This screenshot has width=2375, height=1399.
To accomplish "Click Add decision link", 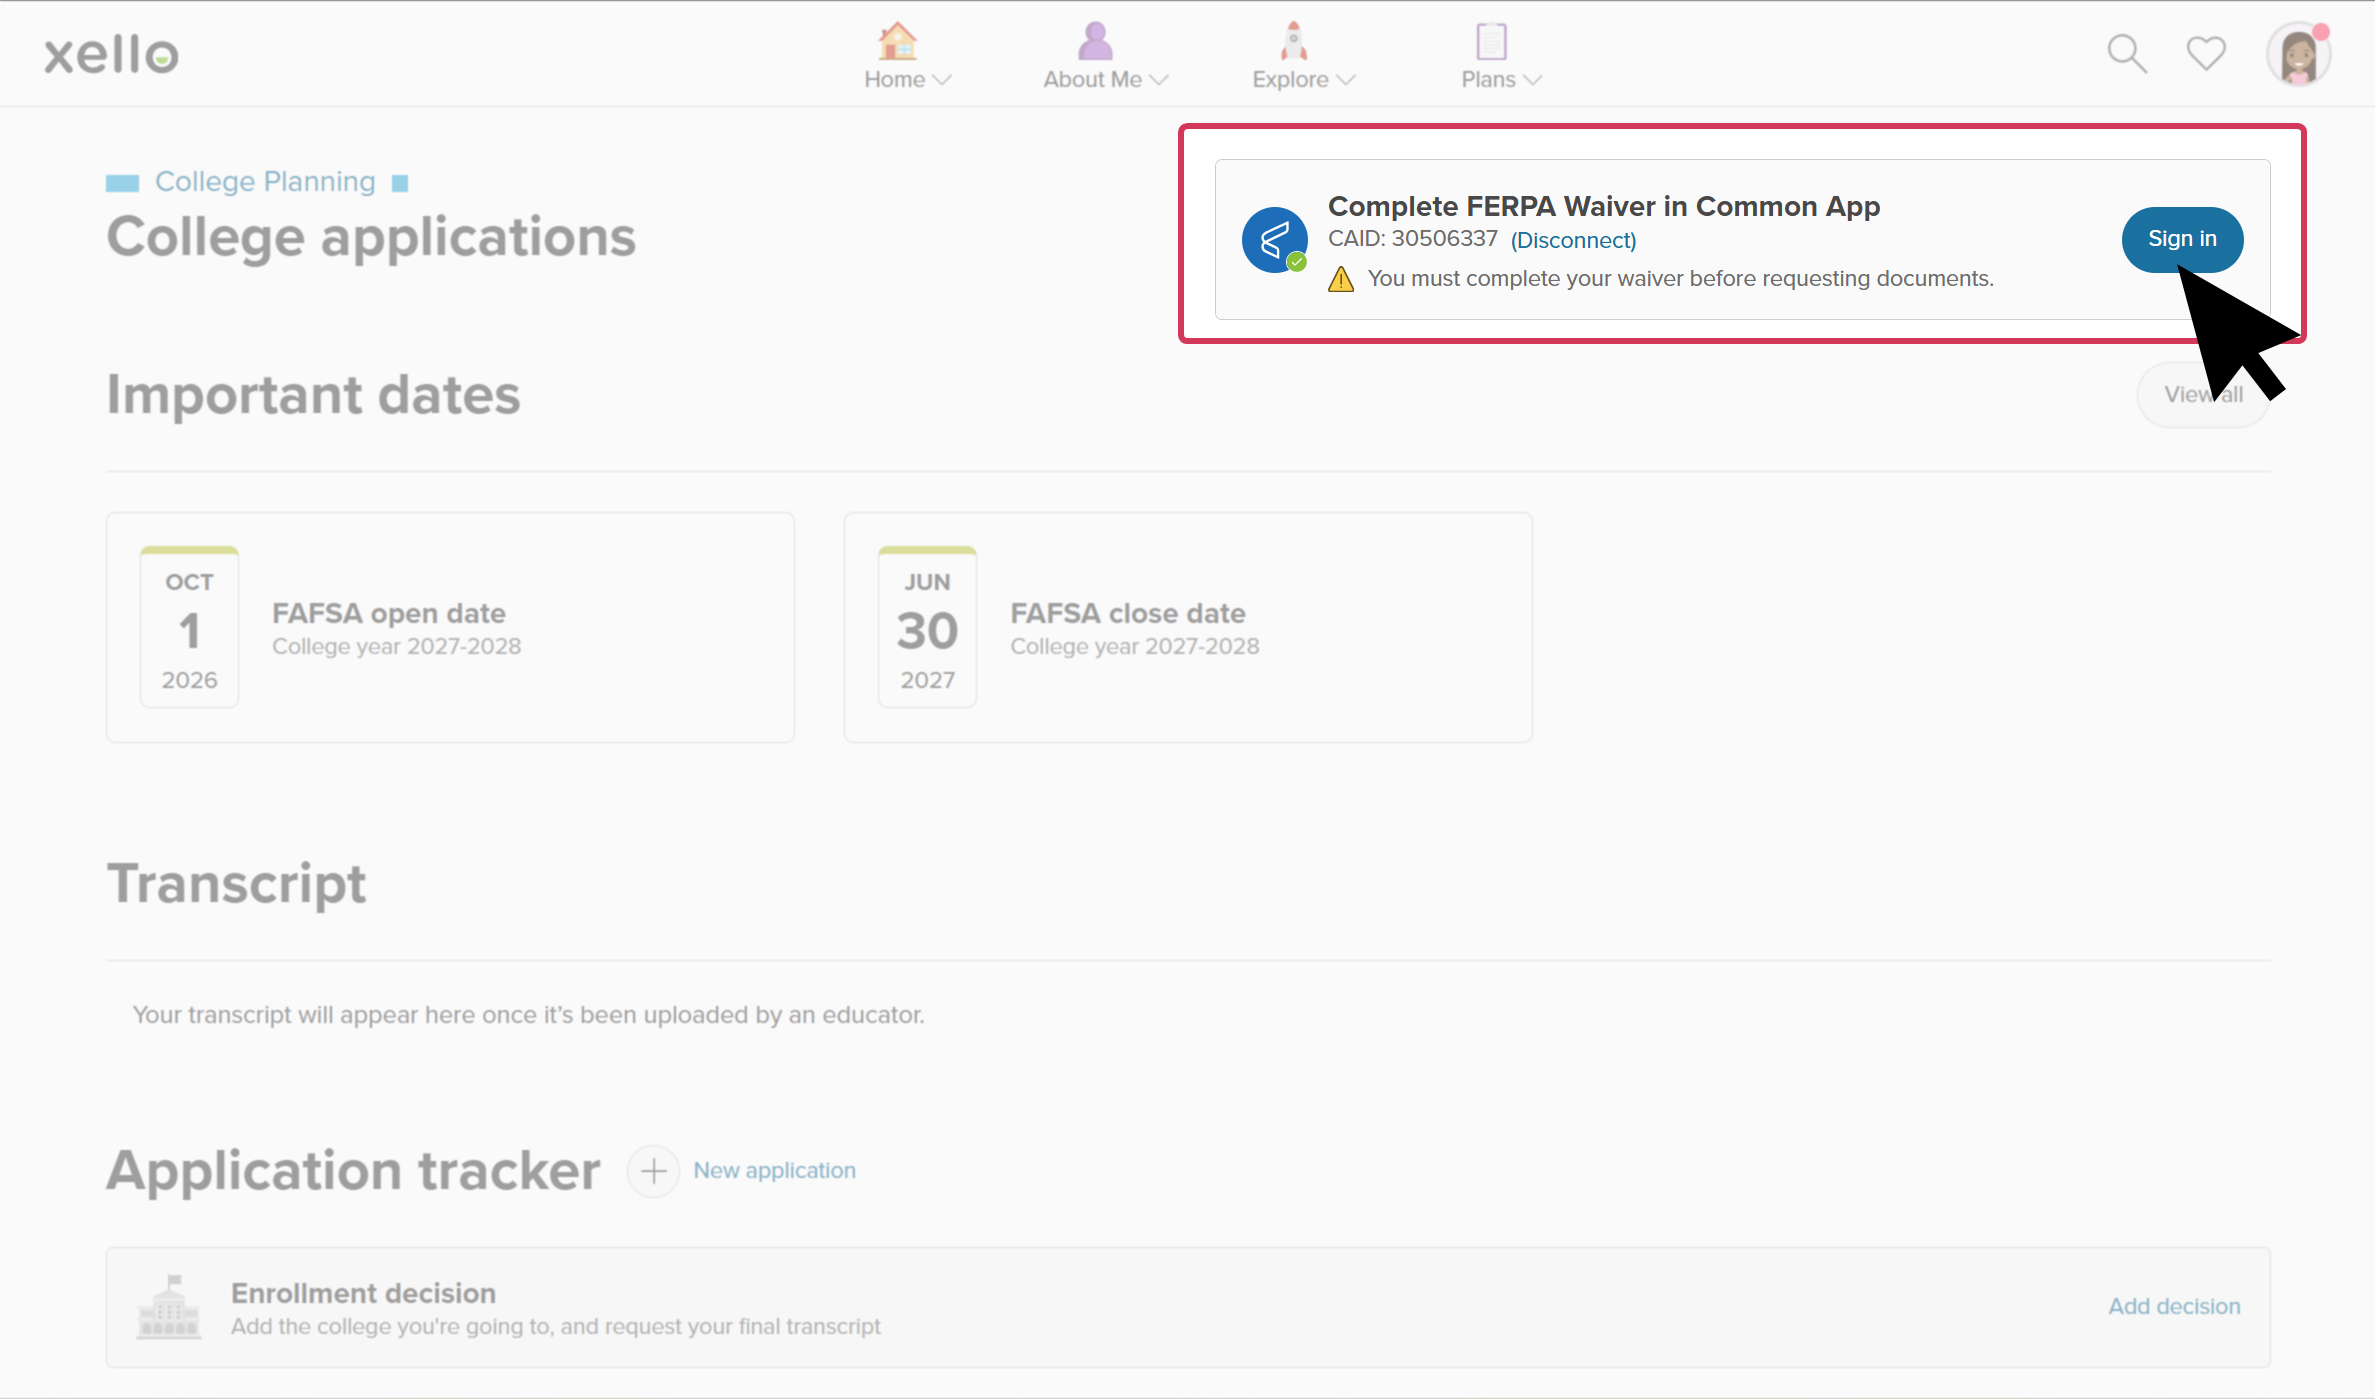I will coord(2174,1306).
